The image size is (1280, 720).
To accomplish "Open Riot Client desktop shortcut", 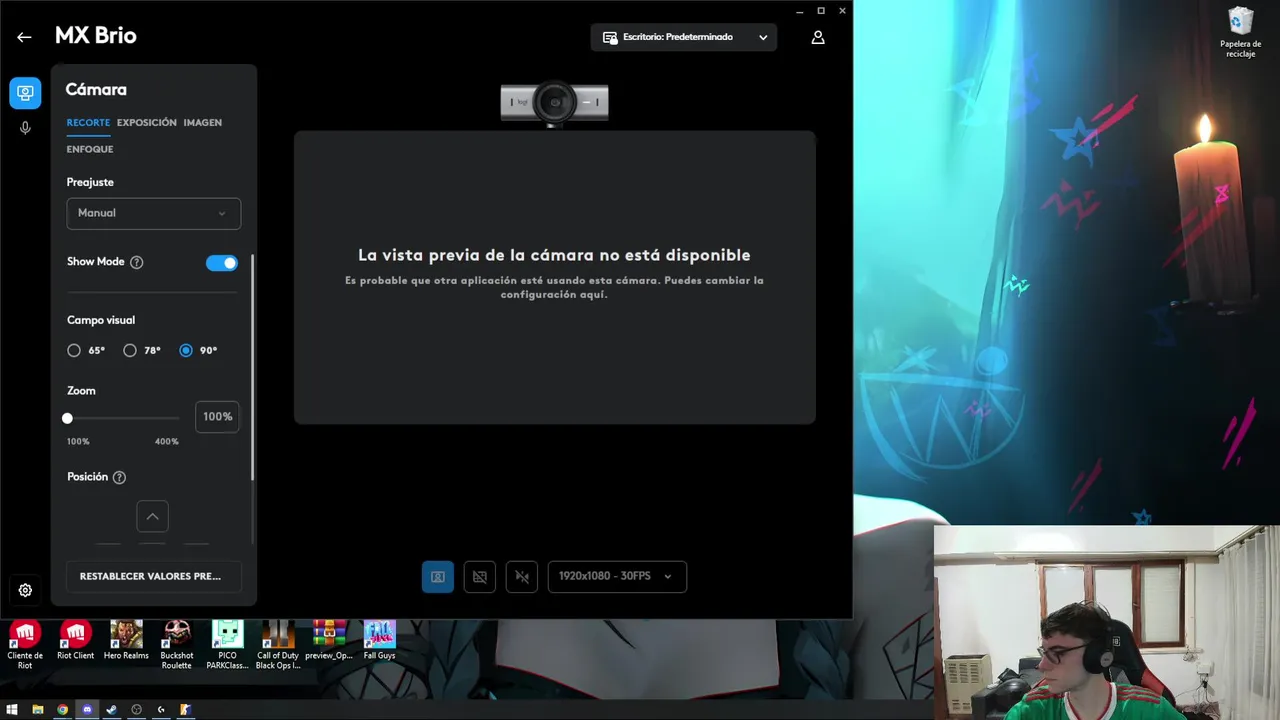I will [x=75, y=641].
